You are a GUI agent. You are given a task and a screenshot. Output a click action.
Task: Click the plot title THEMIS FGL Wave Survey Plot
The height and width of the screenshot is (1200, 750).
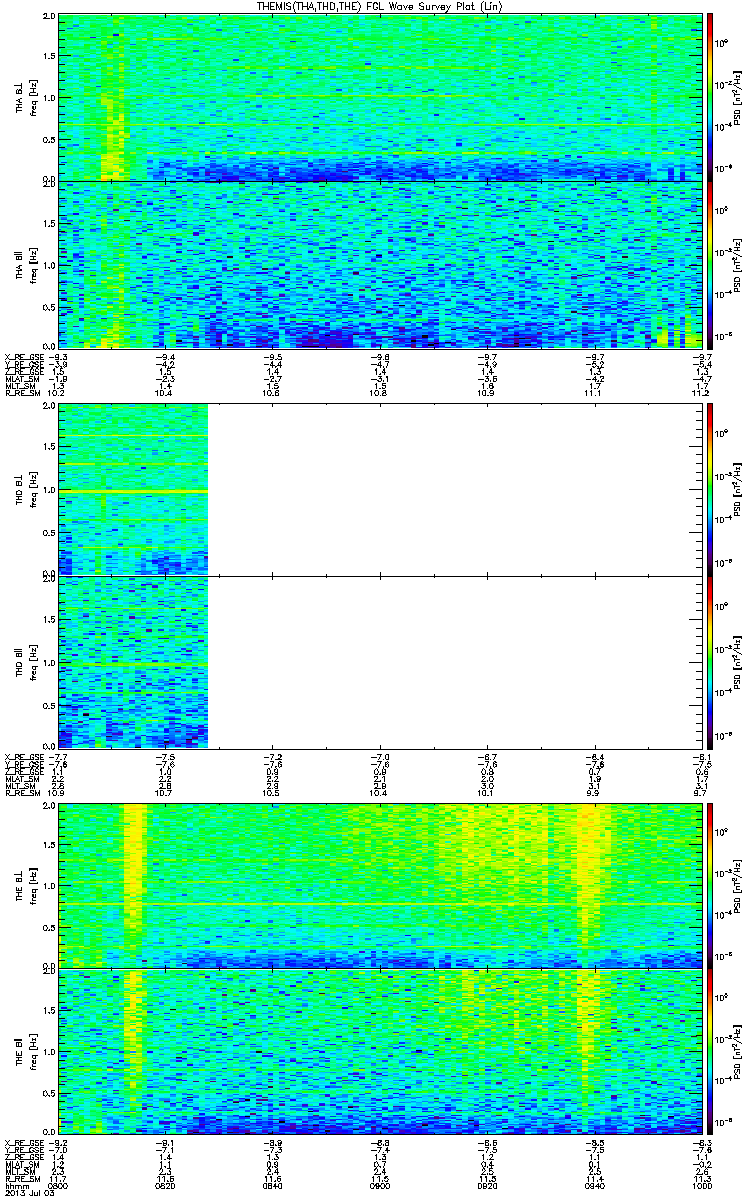pyautogui.click(x=380, y=6)
